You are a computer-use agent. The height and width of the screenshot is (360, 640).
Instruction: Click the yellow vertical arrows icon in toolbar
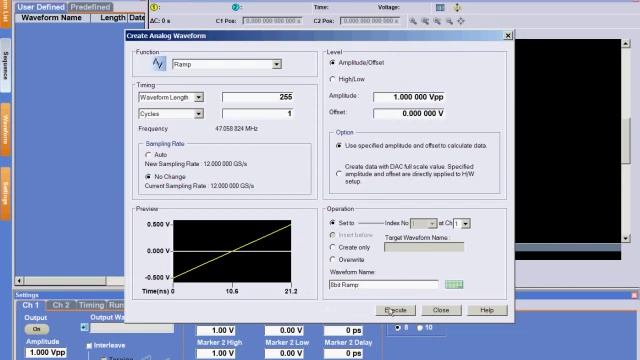click(x=457, y=7)
